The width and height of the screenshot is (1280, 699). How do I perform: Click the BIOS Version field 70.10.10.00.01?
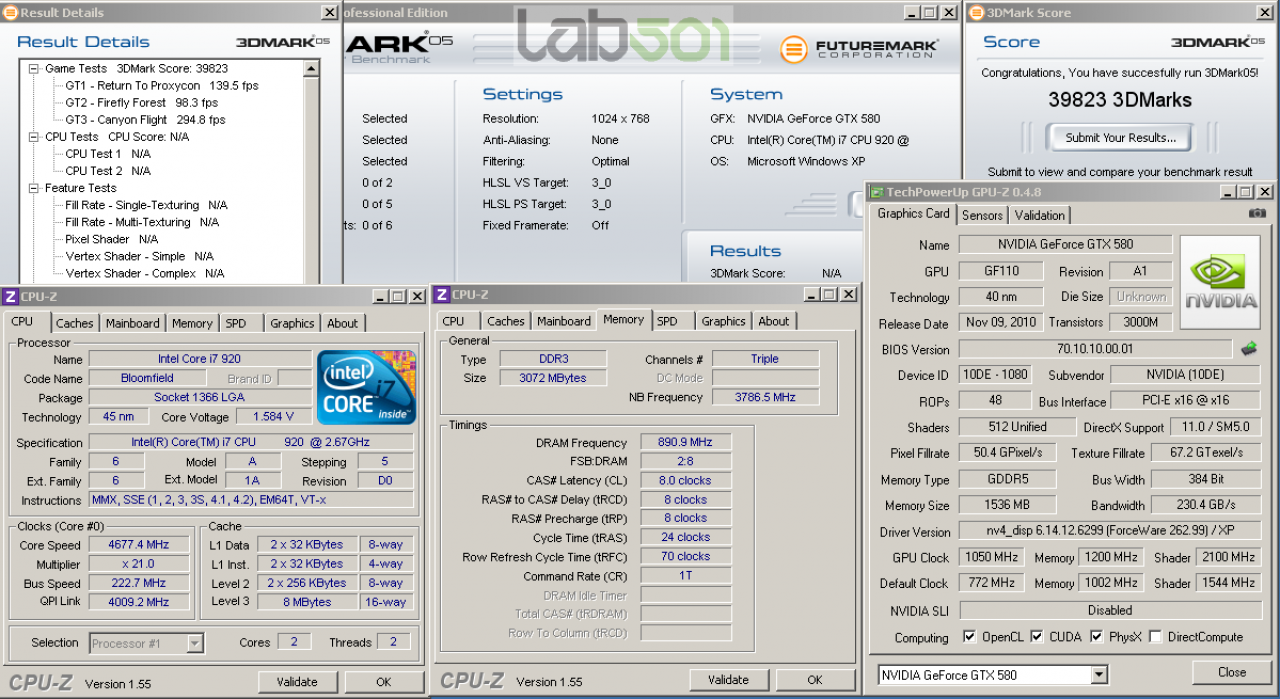(x=1095, y=349)
